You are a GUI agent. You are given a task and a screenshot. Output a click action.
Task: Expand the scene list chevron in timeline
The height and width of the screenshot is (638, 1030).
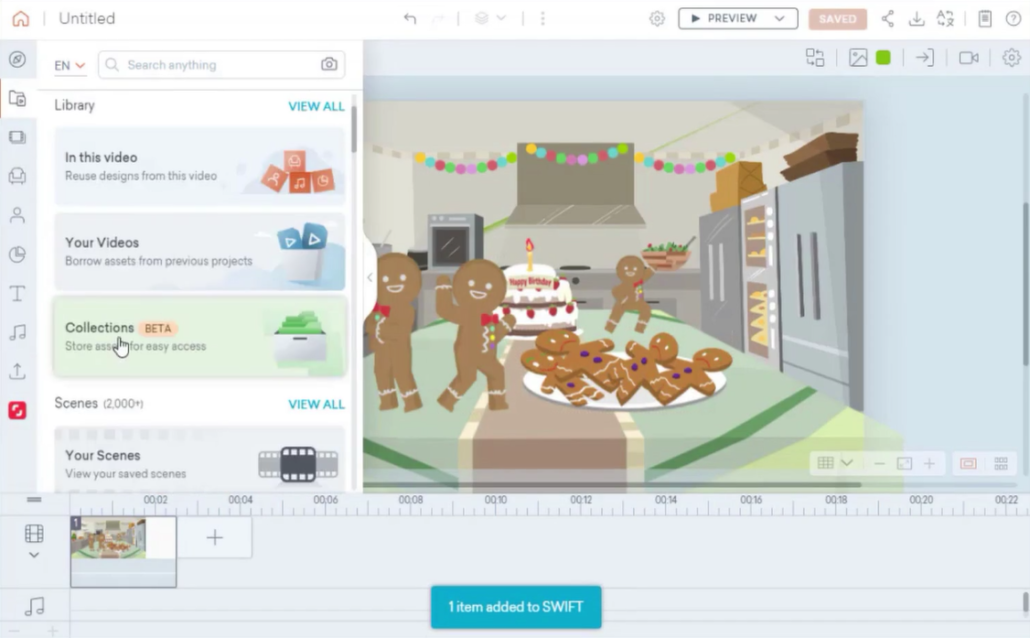[34, 555]
